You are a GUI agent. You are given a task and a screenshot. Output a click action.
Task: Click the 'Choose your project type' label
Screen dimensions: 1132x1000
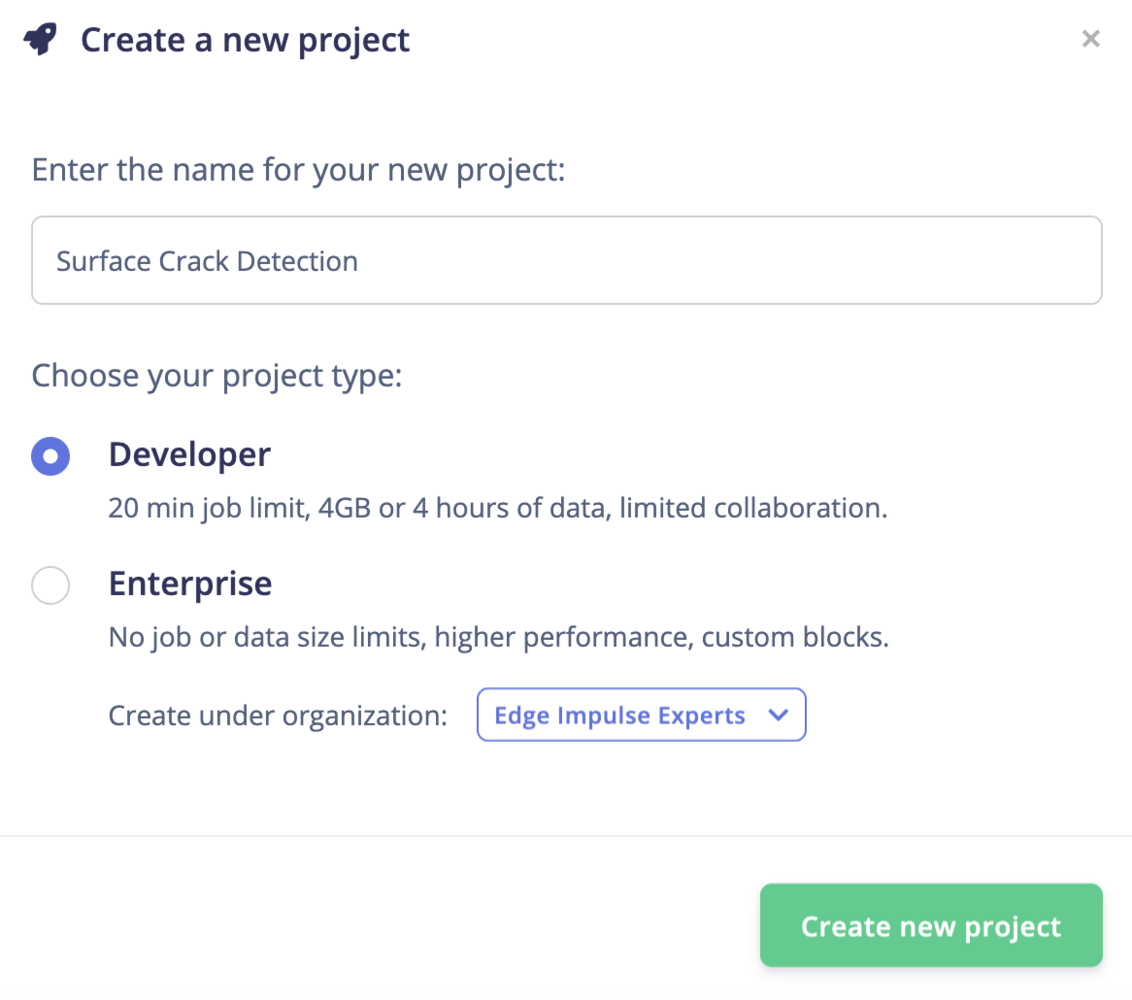click(x=216, y=376)
